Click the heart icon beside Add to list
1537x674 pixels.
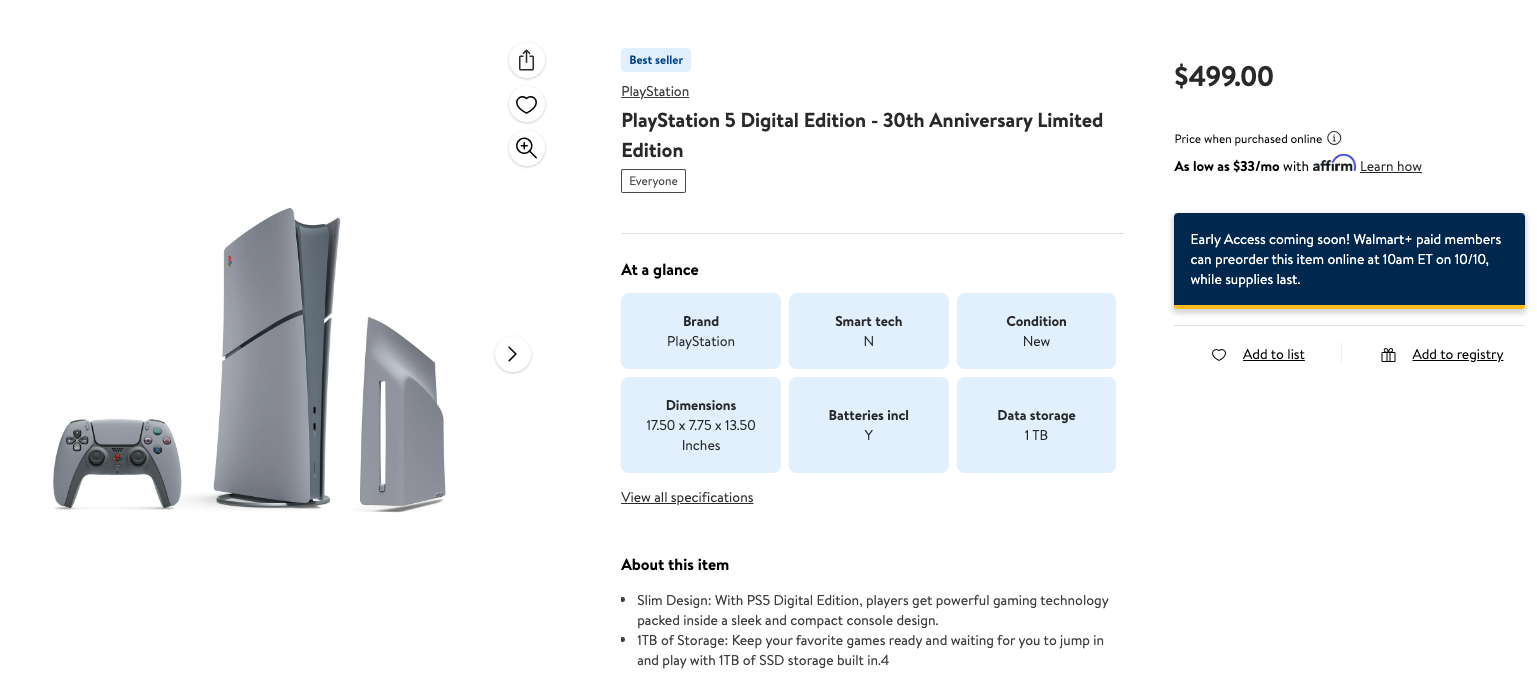[x=1219, y=354]
